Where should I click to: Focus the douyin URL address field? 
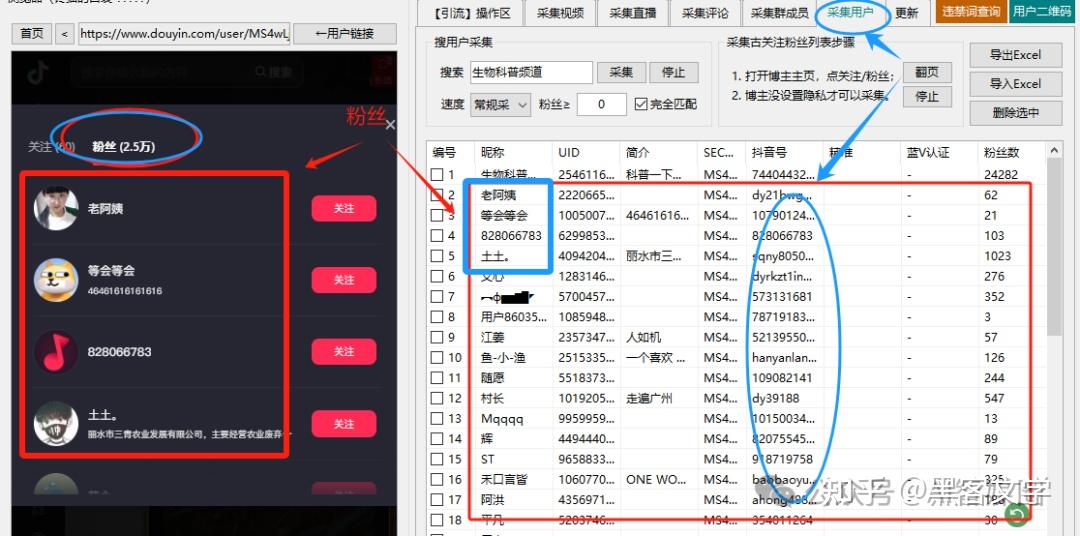coord(184,34)
